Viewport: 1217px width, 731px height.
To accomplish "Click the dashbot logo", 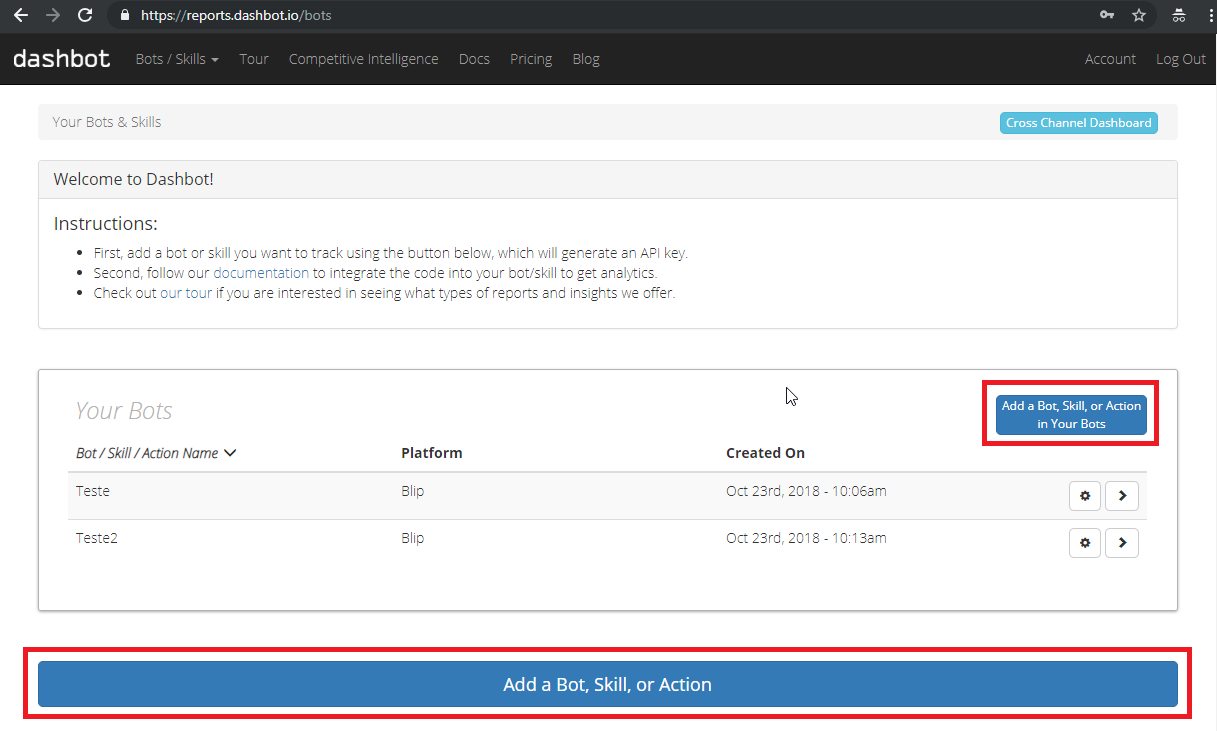I will 62,59.
